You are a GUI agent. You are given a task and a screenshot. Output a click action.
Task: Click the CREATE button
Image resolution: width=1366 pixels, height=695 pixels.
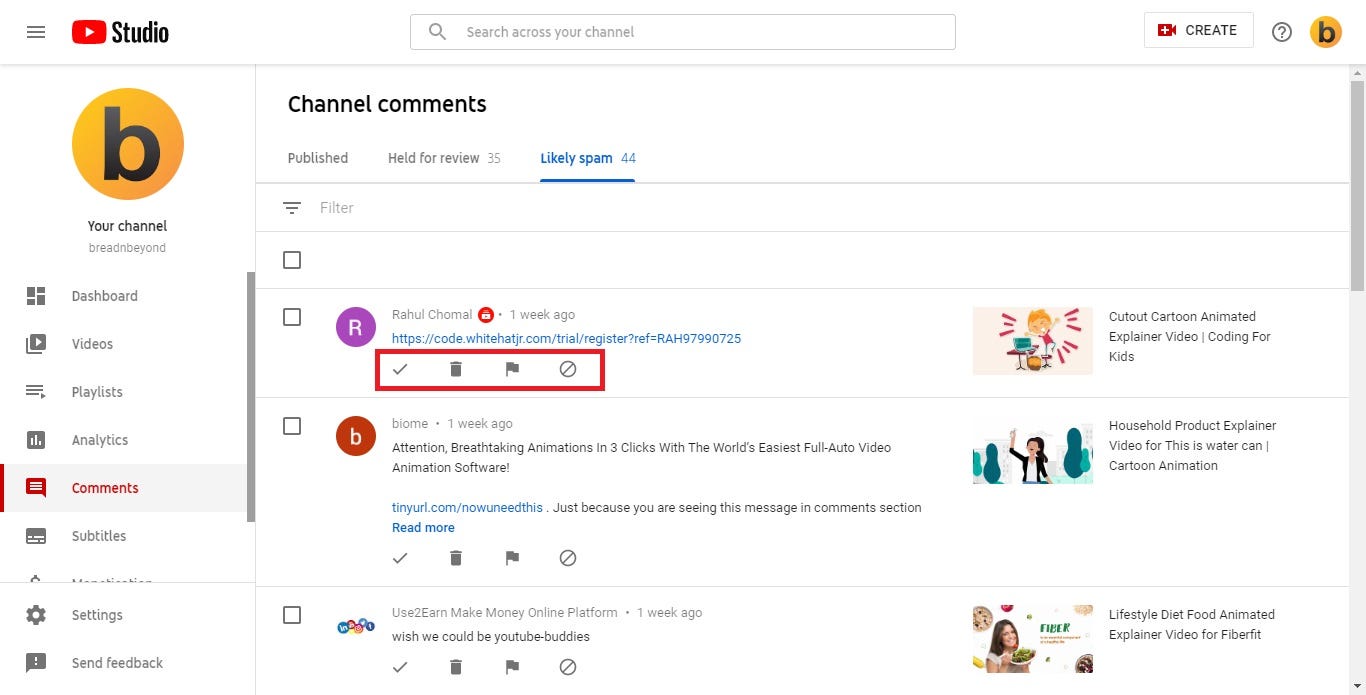[x=1198, y=30]
